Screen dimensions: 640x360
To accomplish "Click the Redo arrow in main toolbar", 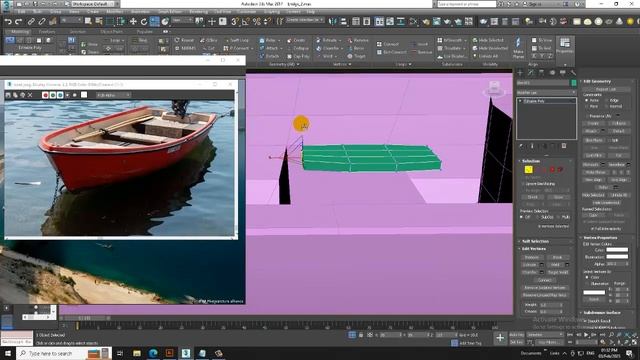I will click(x=18, y=22).
